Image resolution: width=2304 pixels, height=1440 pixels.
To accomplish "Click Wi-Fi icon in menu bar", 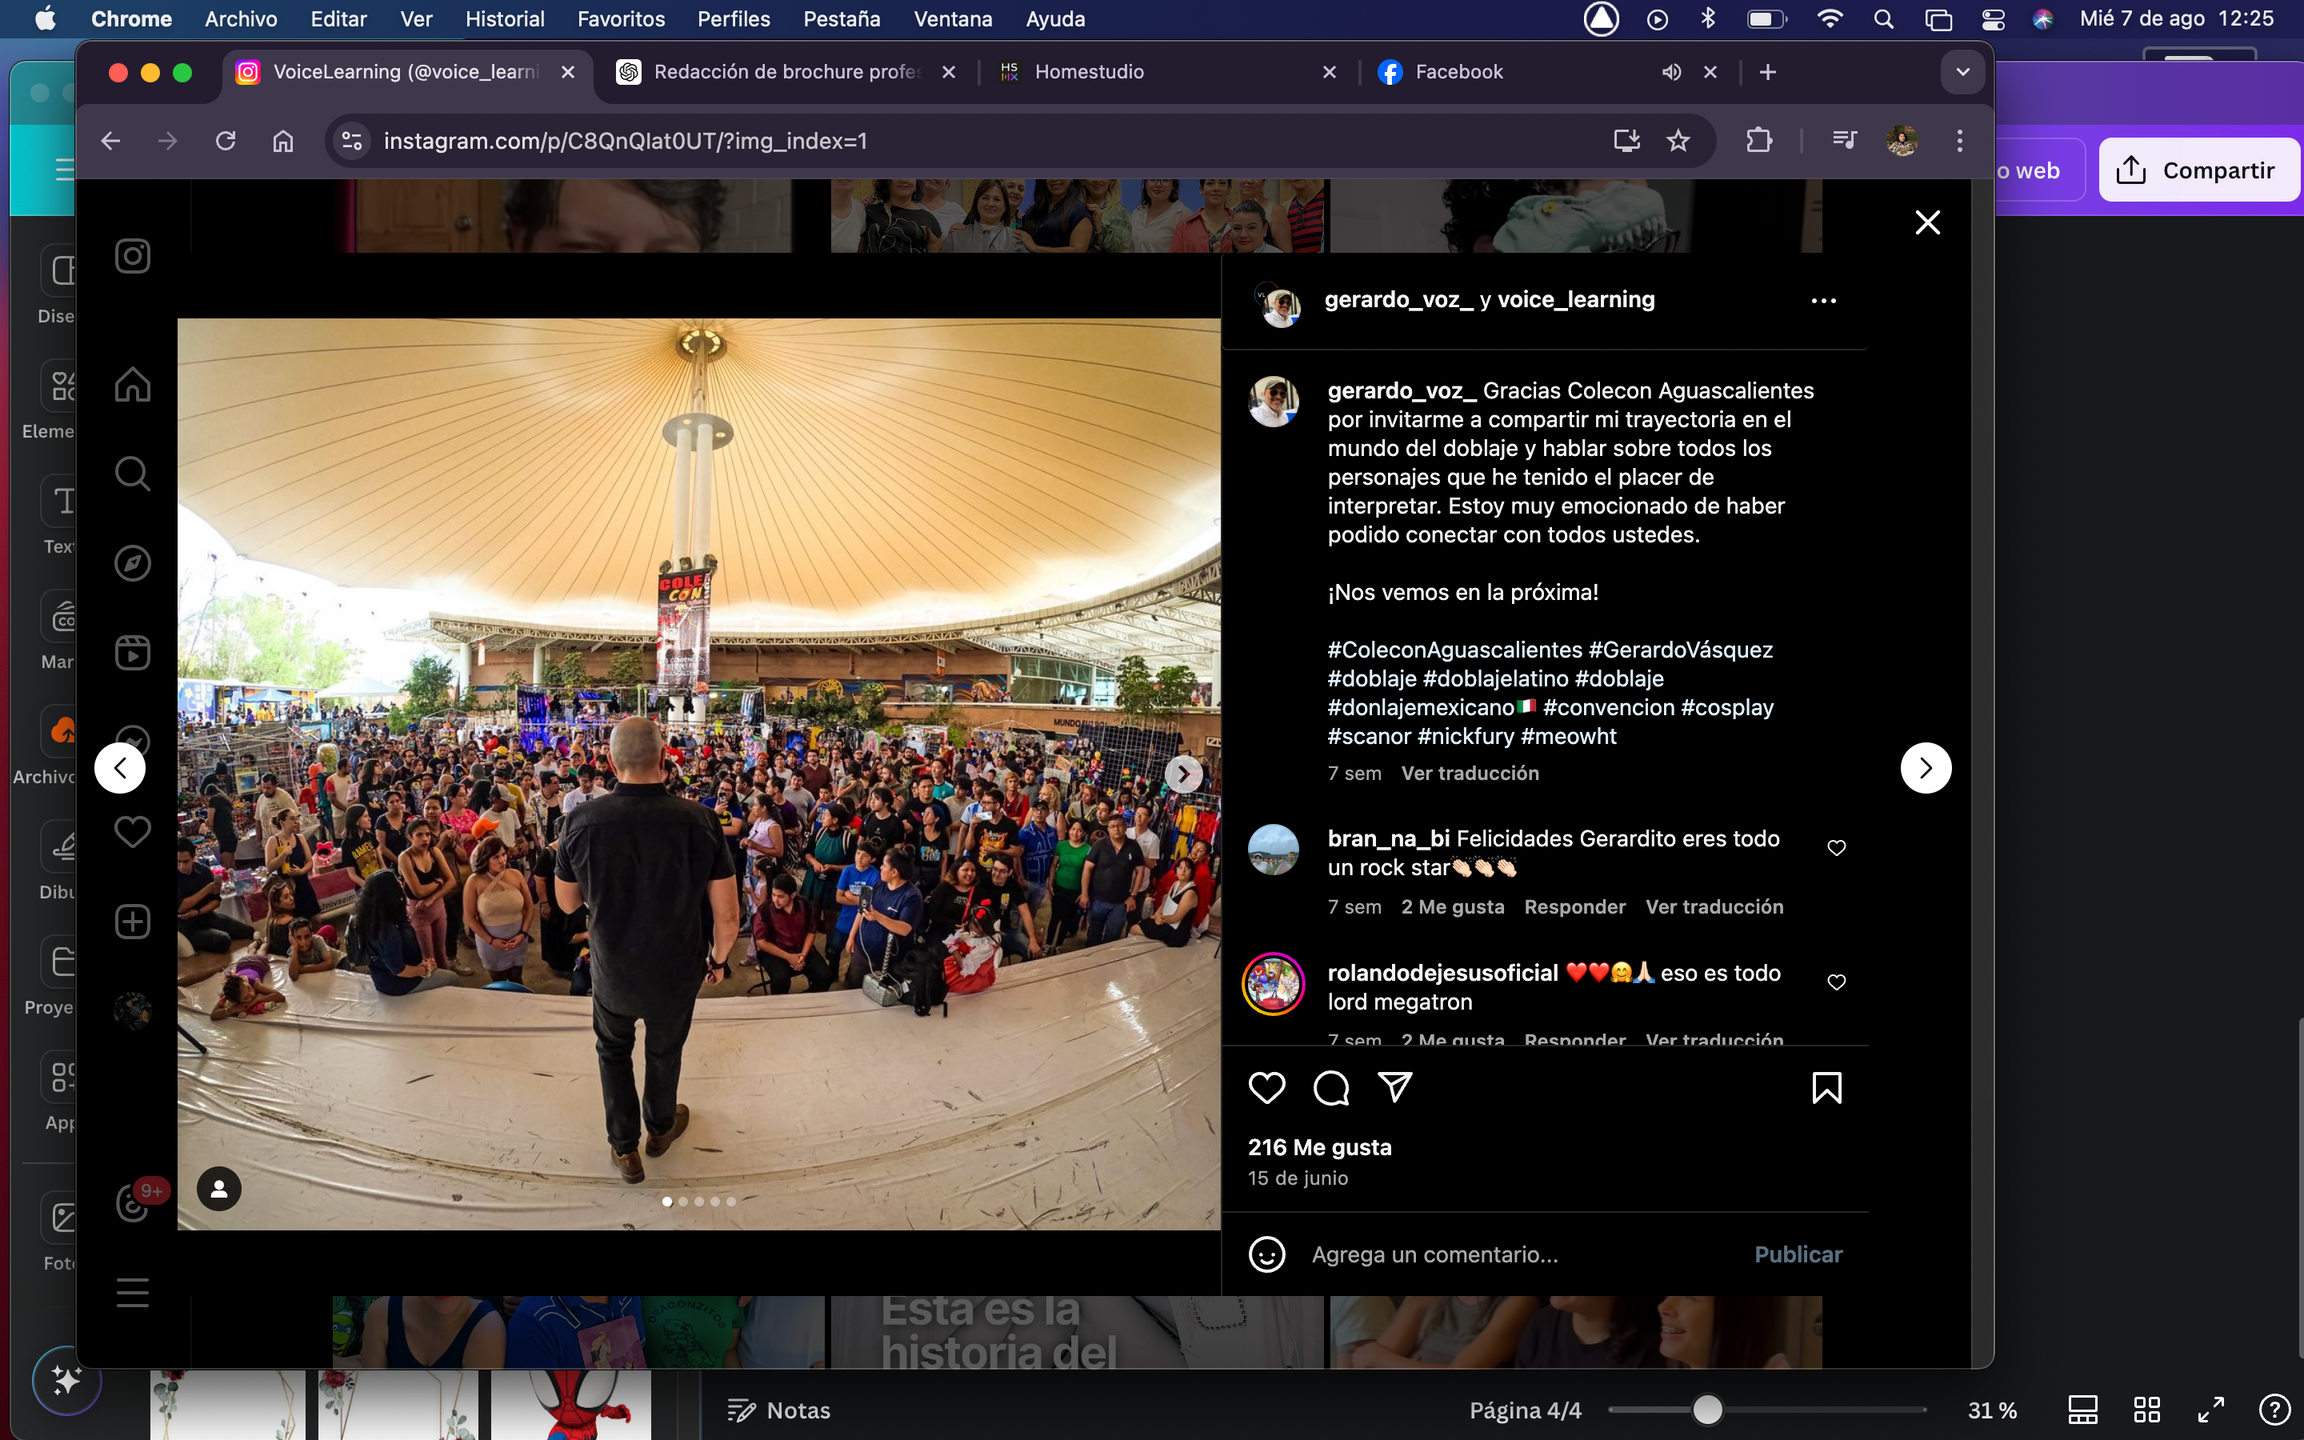I will pyautogui.click(x=1830, y=19).
